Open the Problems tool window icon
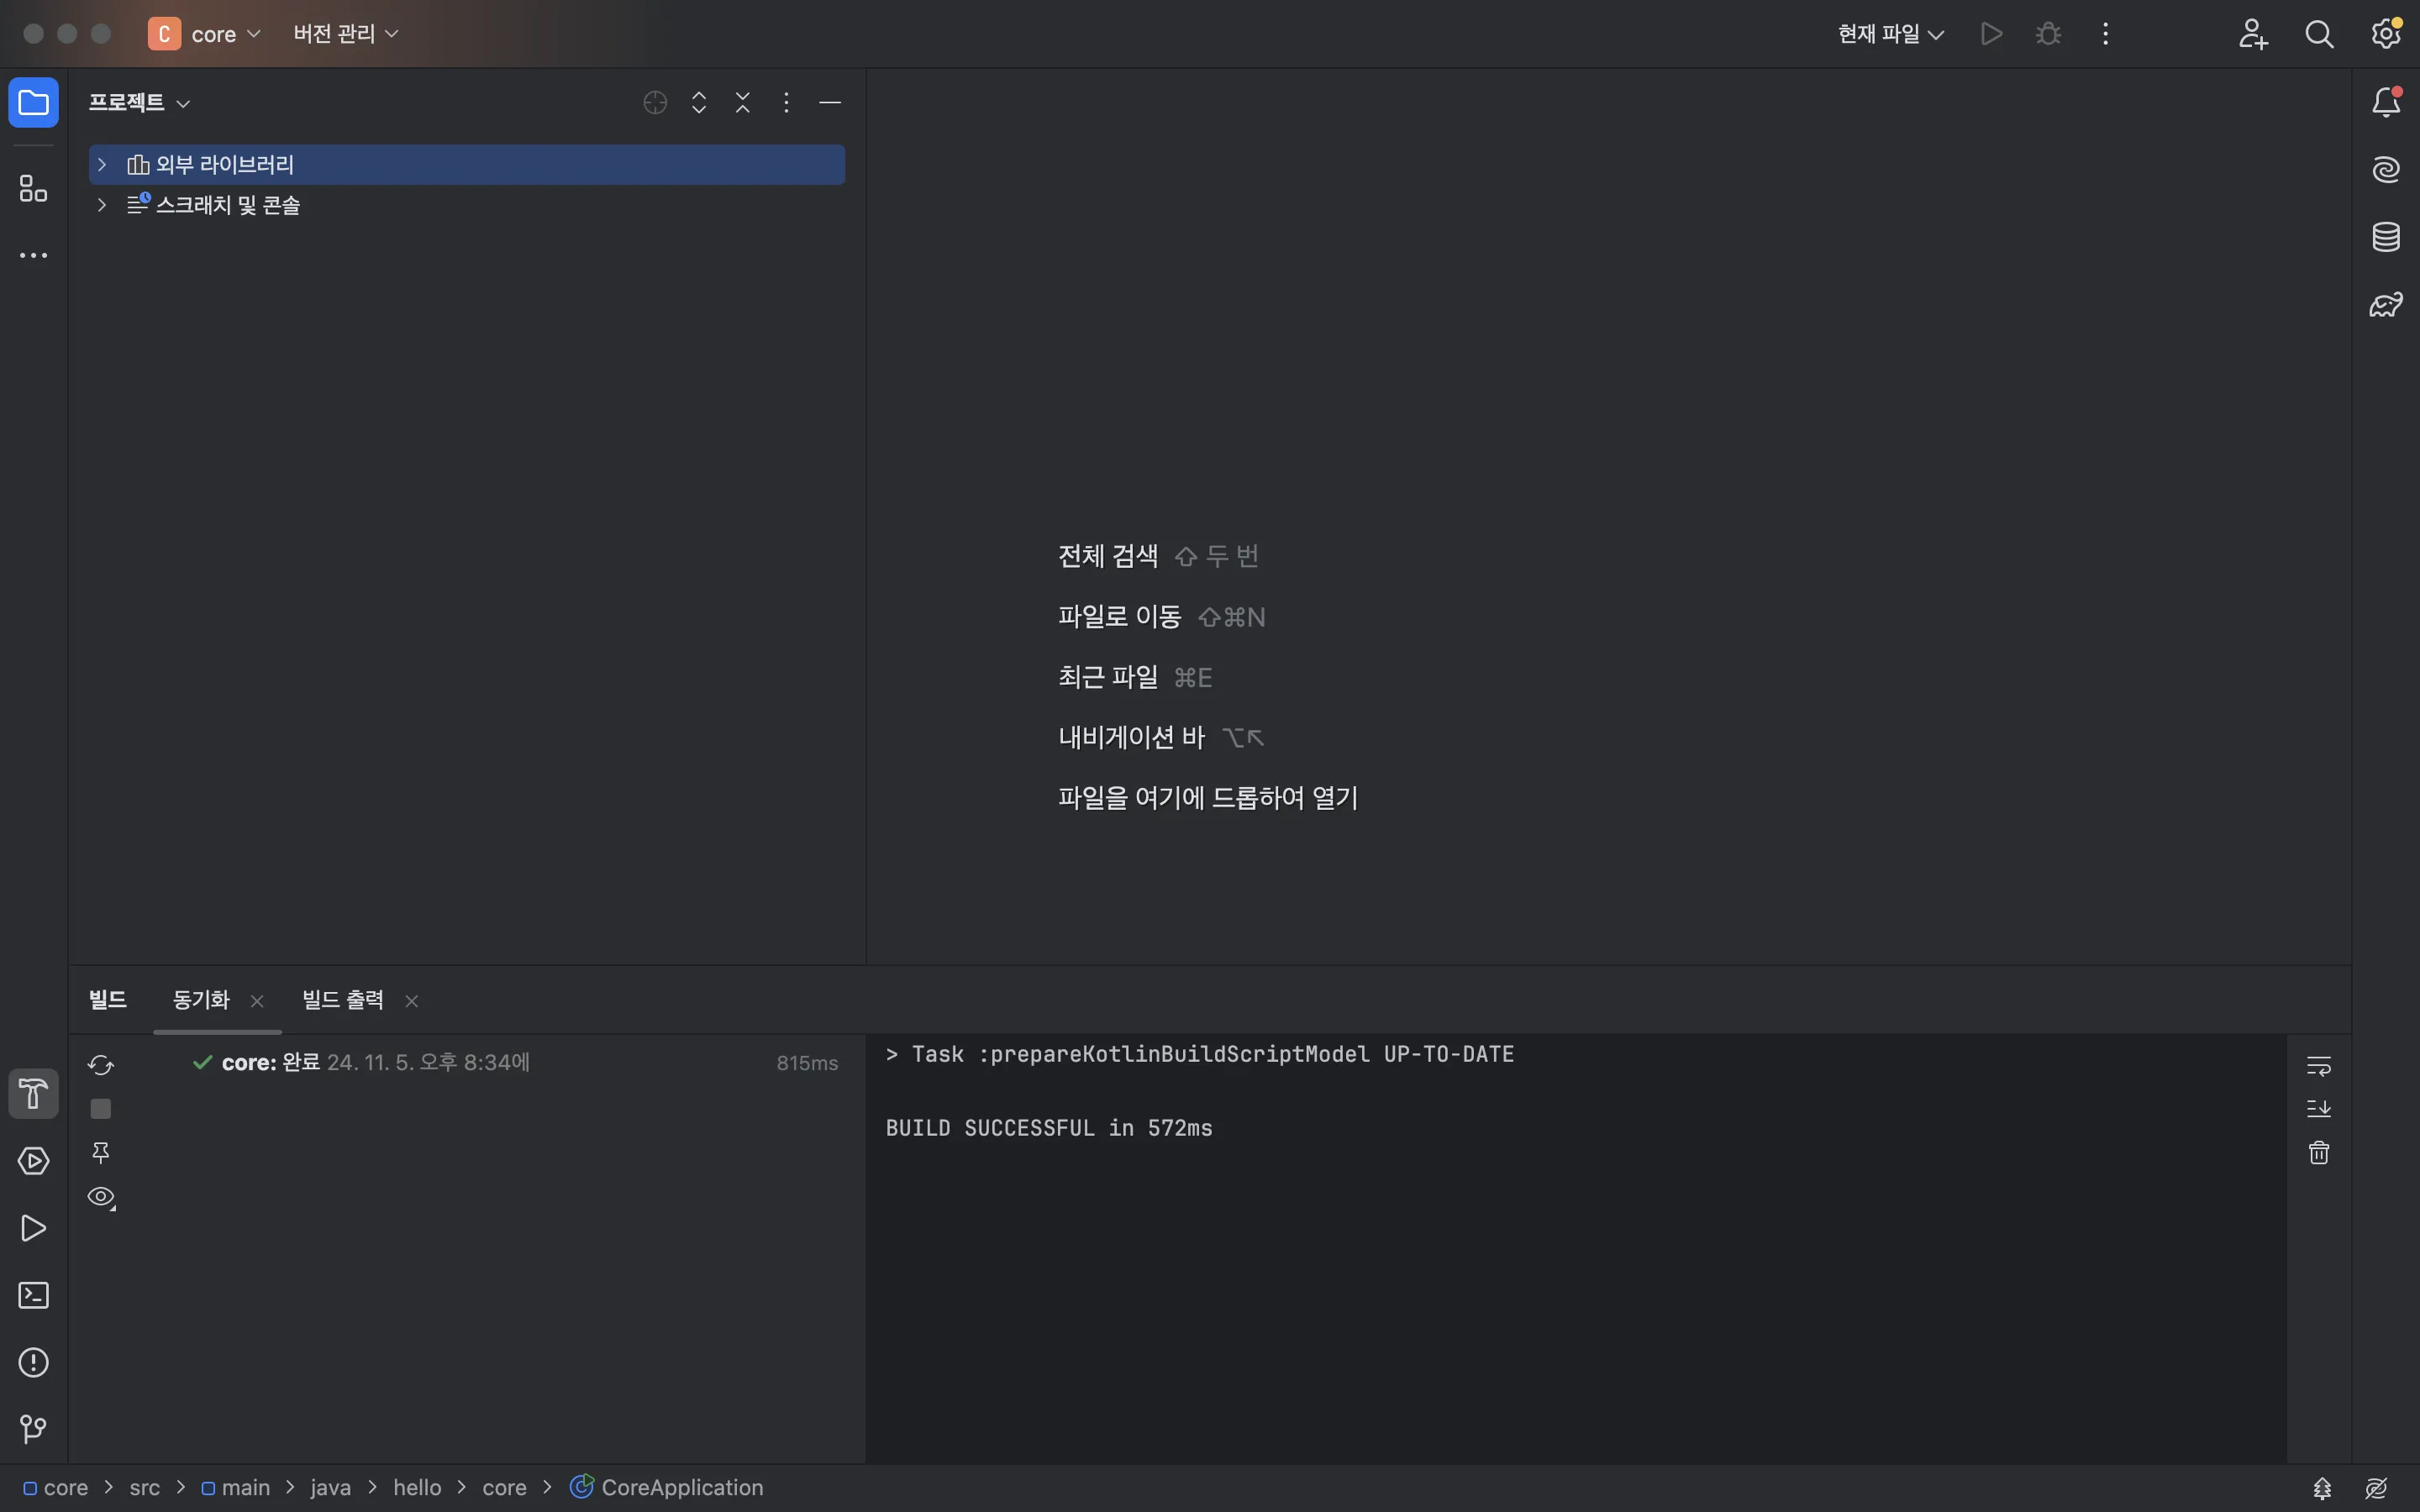This screenshot has width=2420, height=1512. pyautogui.click(x=33, y=1362)
